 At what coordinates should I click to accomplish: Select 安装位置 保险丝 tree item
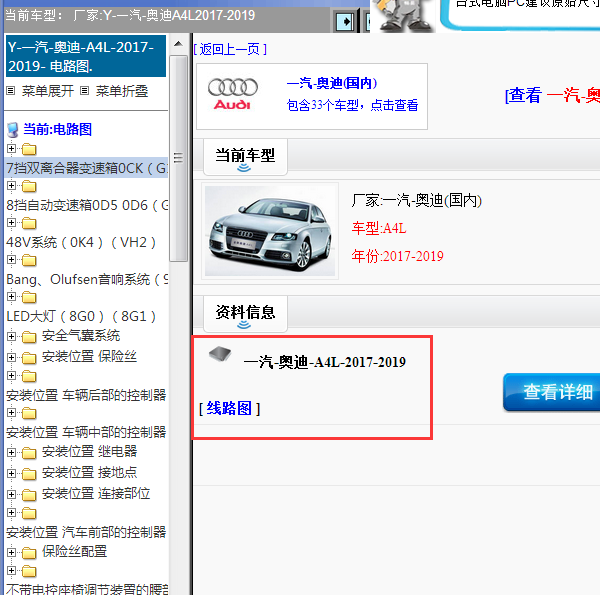tap(89, 356)
